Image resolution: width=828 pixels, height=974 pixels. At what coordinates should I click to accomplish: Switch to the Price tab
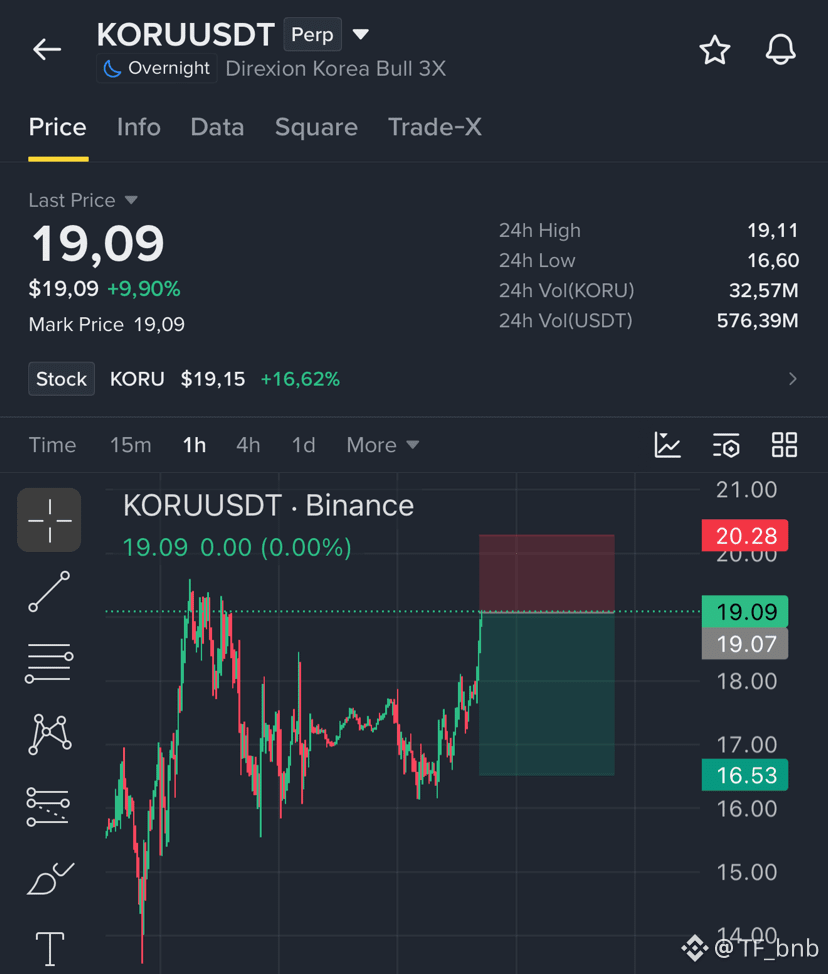(x=58, y=127)
